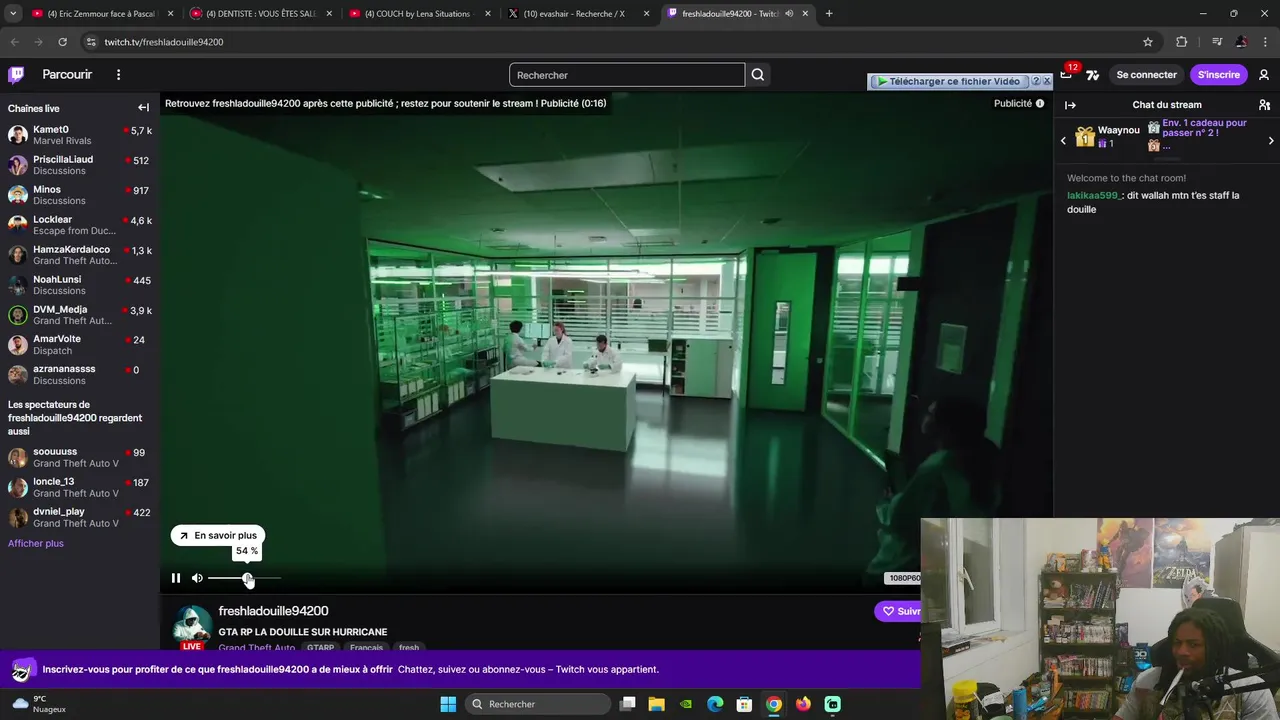Collapse the Chaînes live sidebar

click(x=143, y=108)
